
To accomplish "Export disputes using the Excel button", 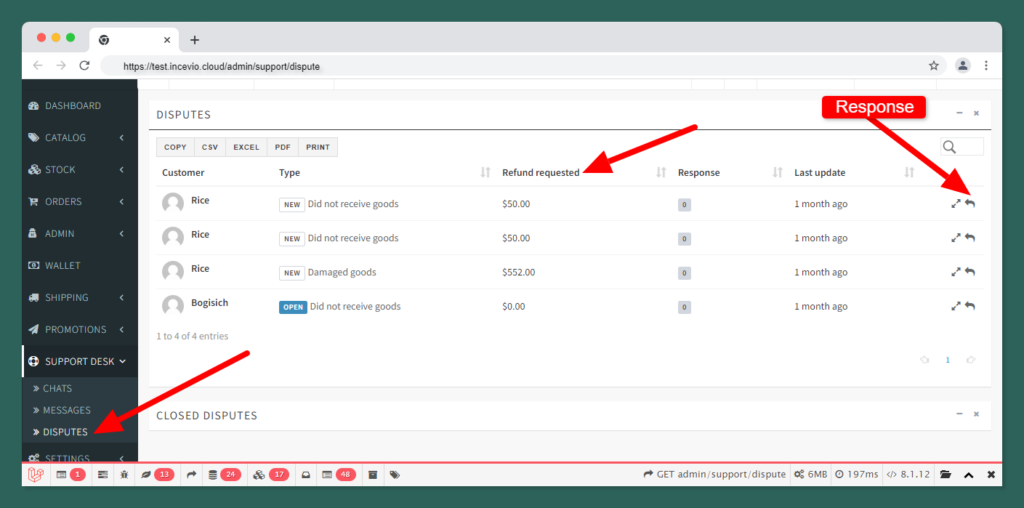I will tap(246, 147).
